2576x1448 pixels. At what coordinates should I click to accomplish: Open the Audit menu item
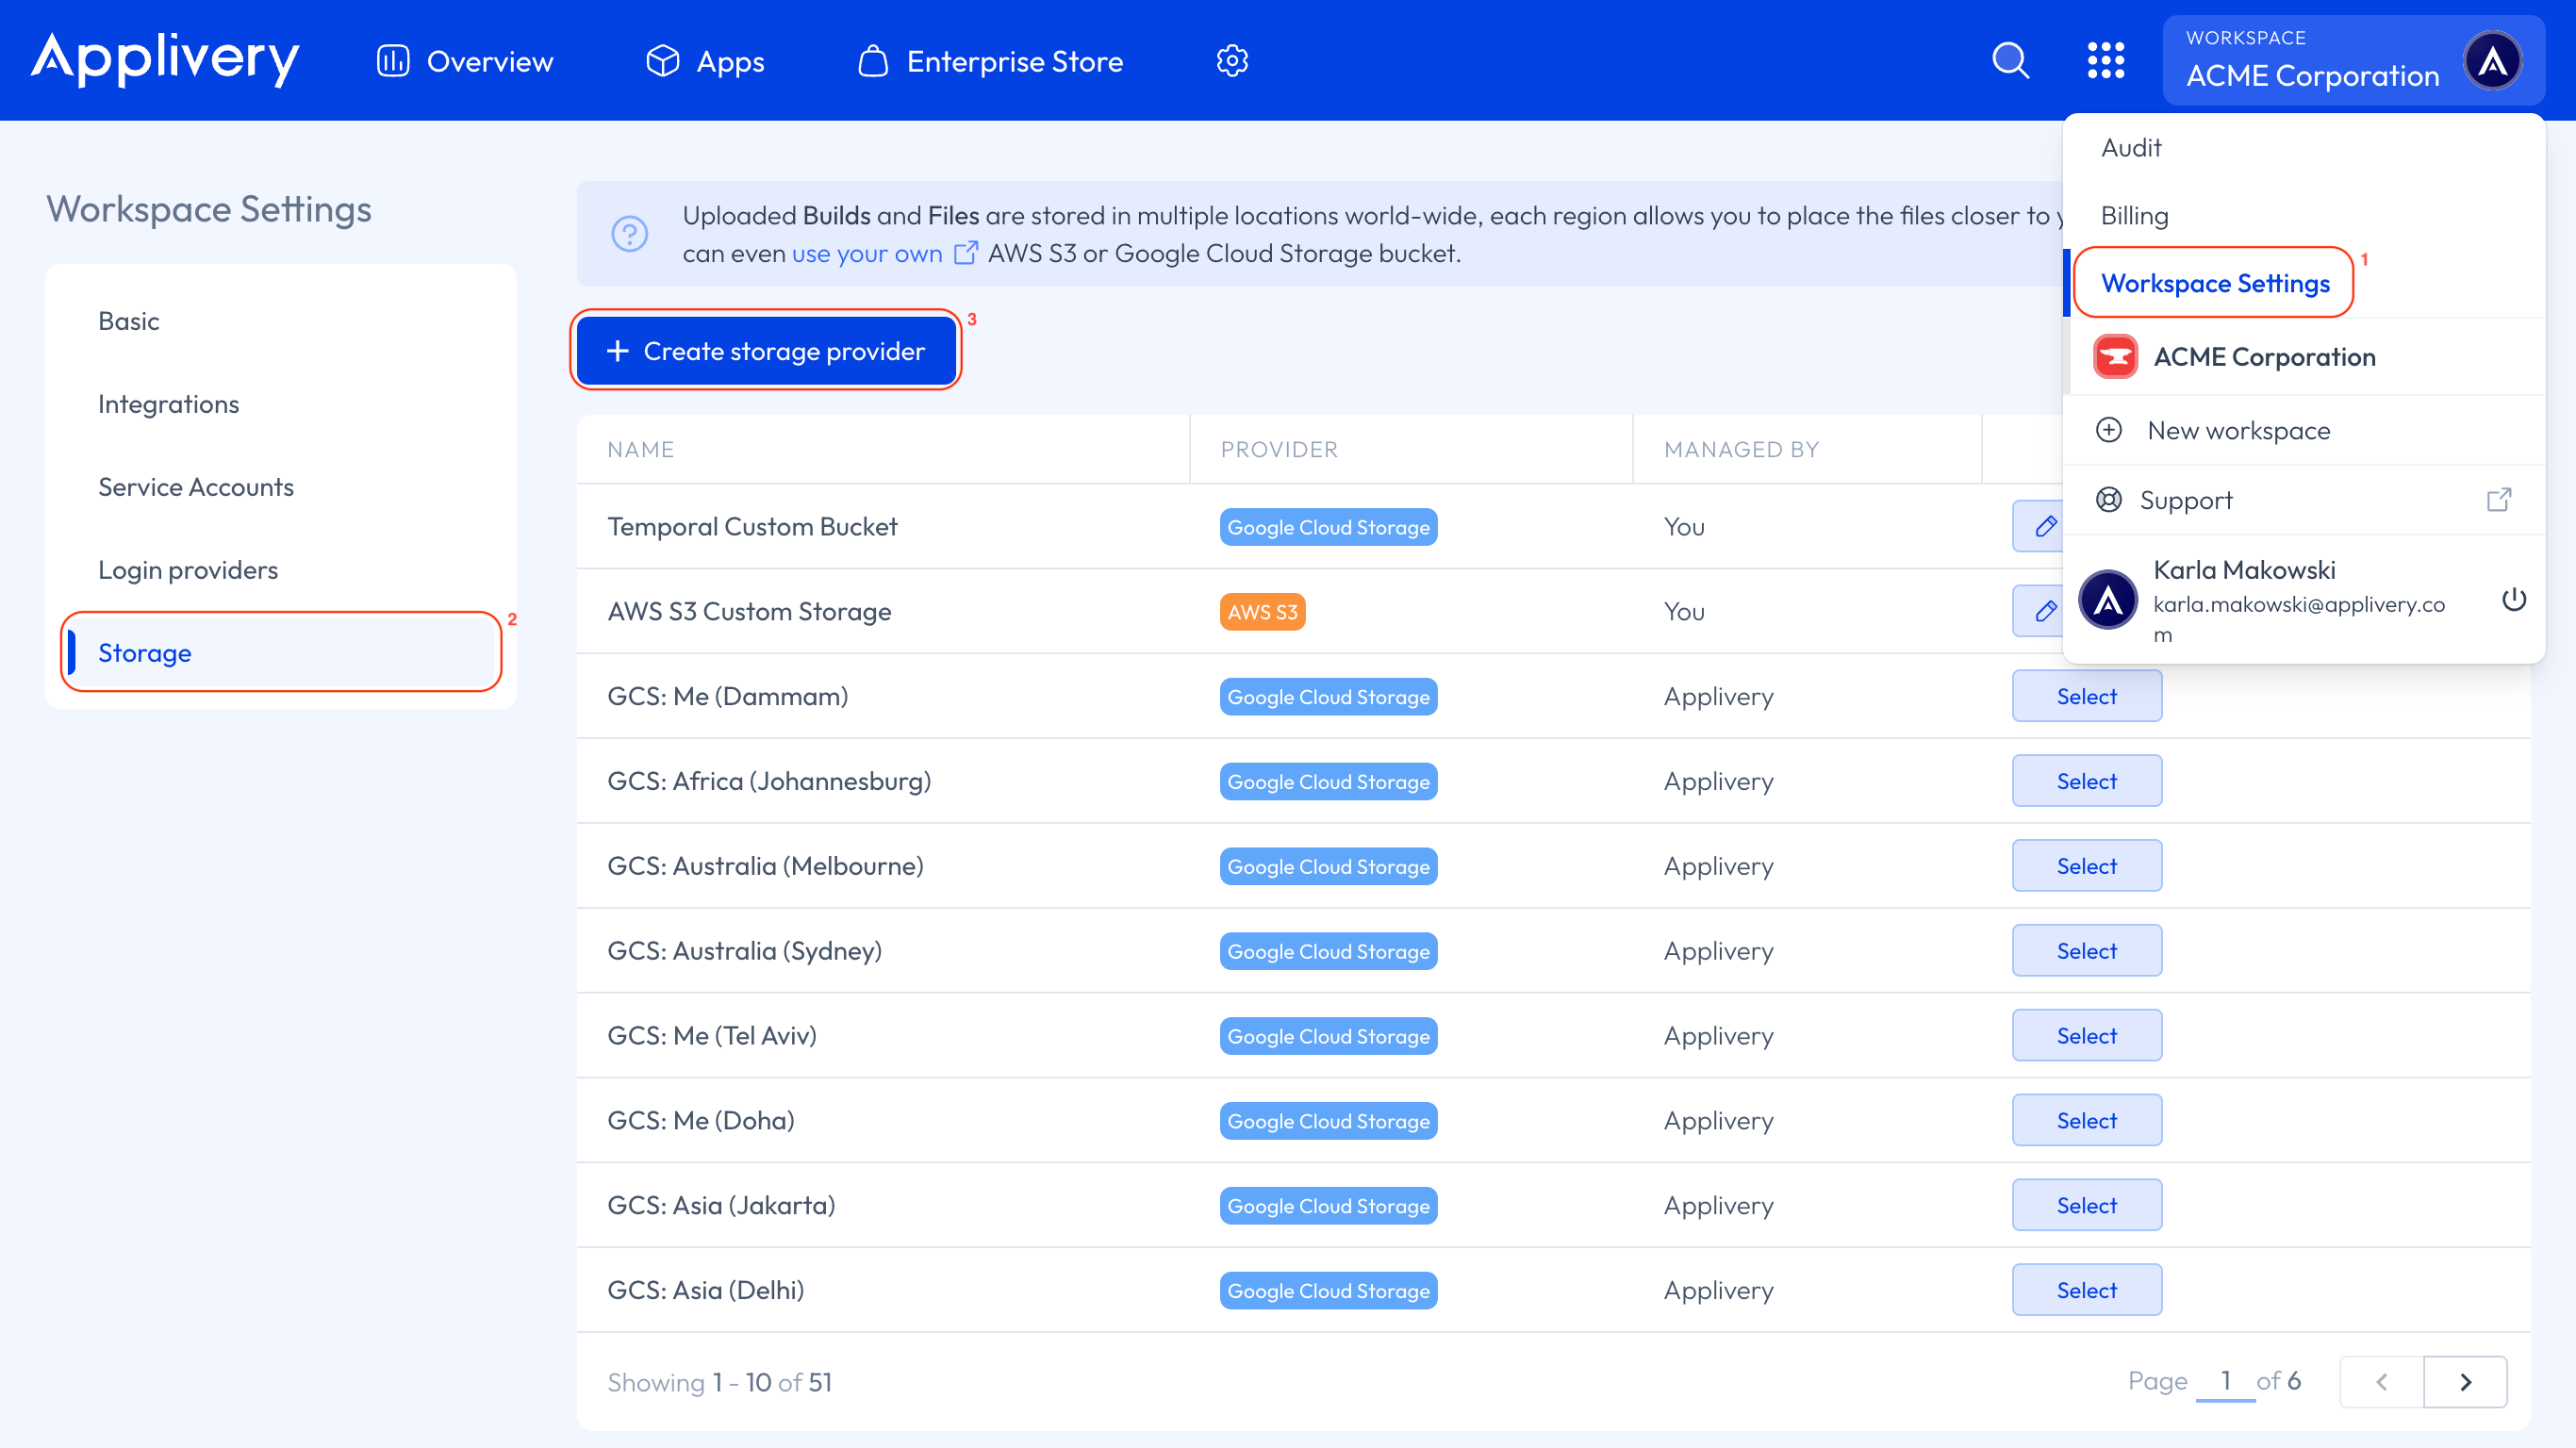(x=2131, y=148)
